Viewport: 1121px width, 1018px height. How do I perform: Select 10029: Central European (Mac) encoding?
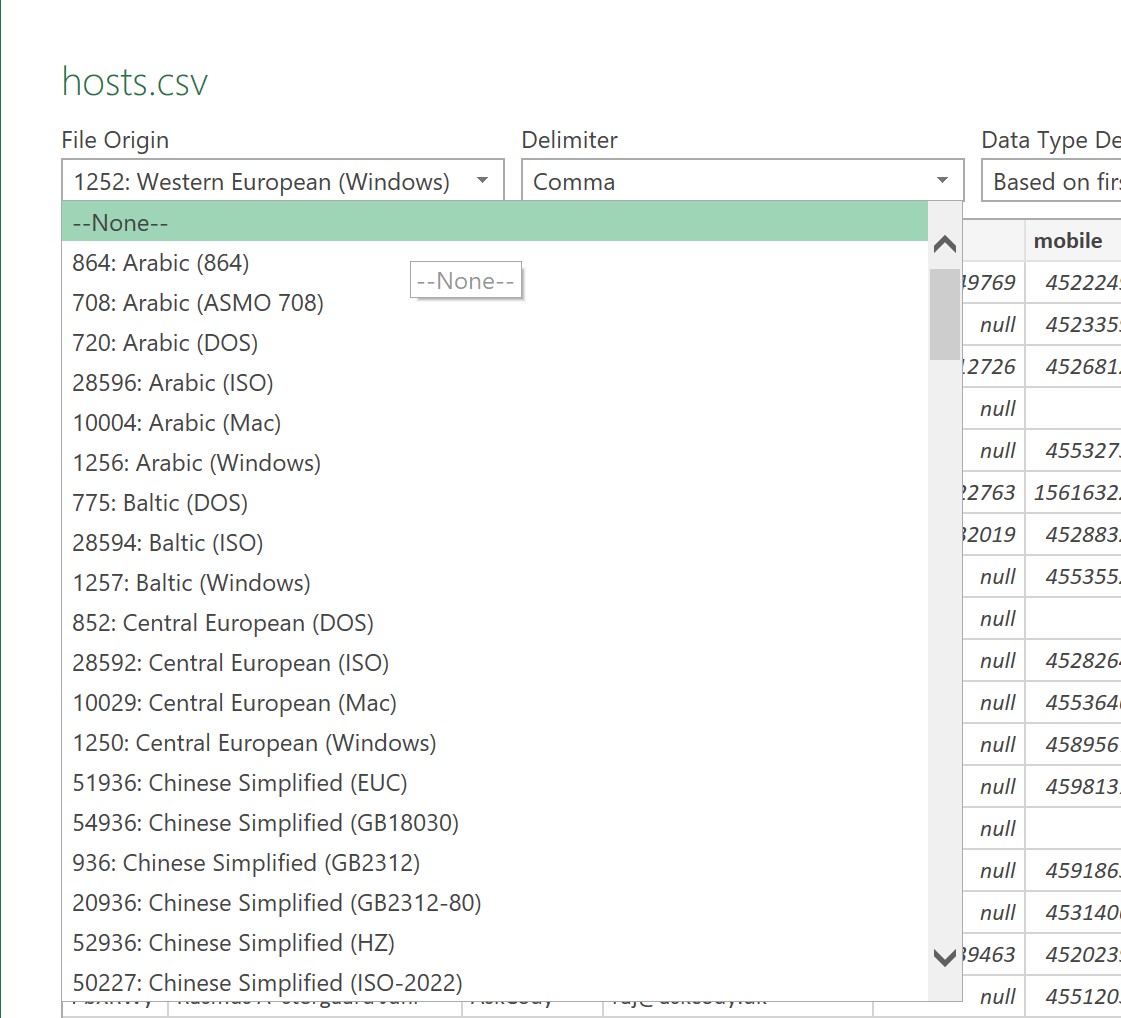pyautogui.click(x=234, y=702)
